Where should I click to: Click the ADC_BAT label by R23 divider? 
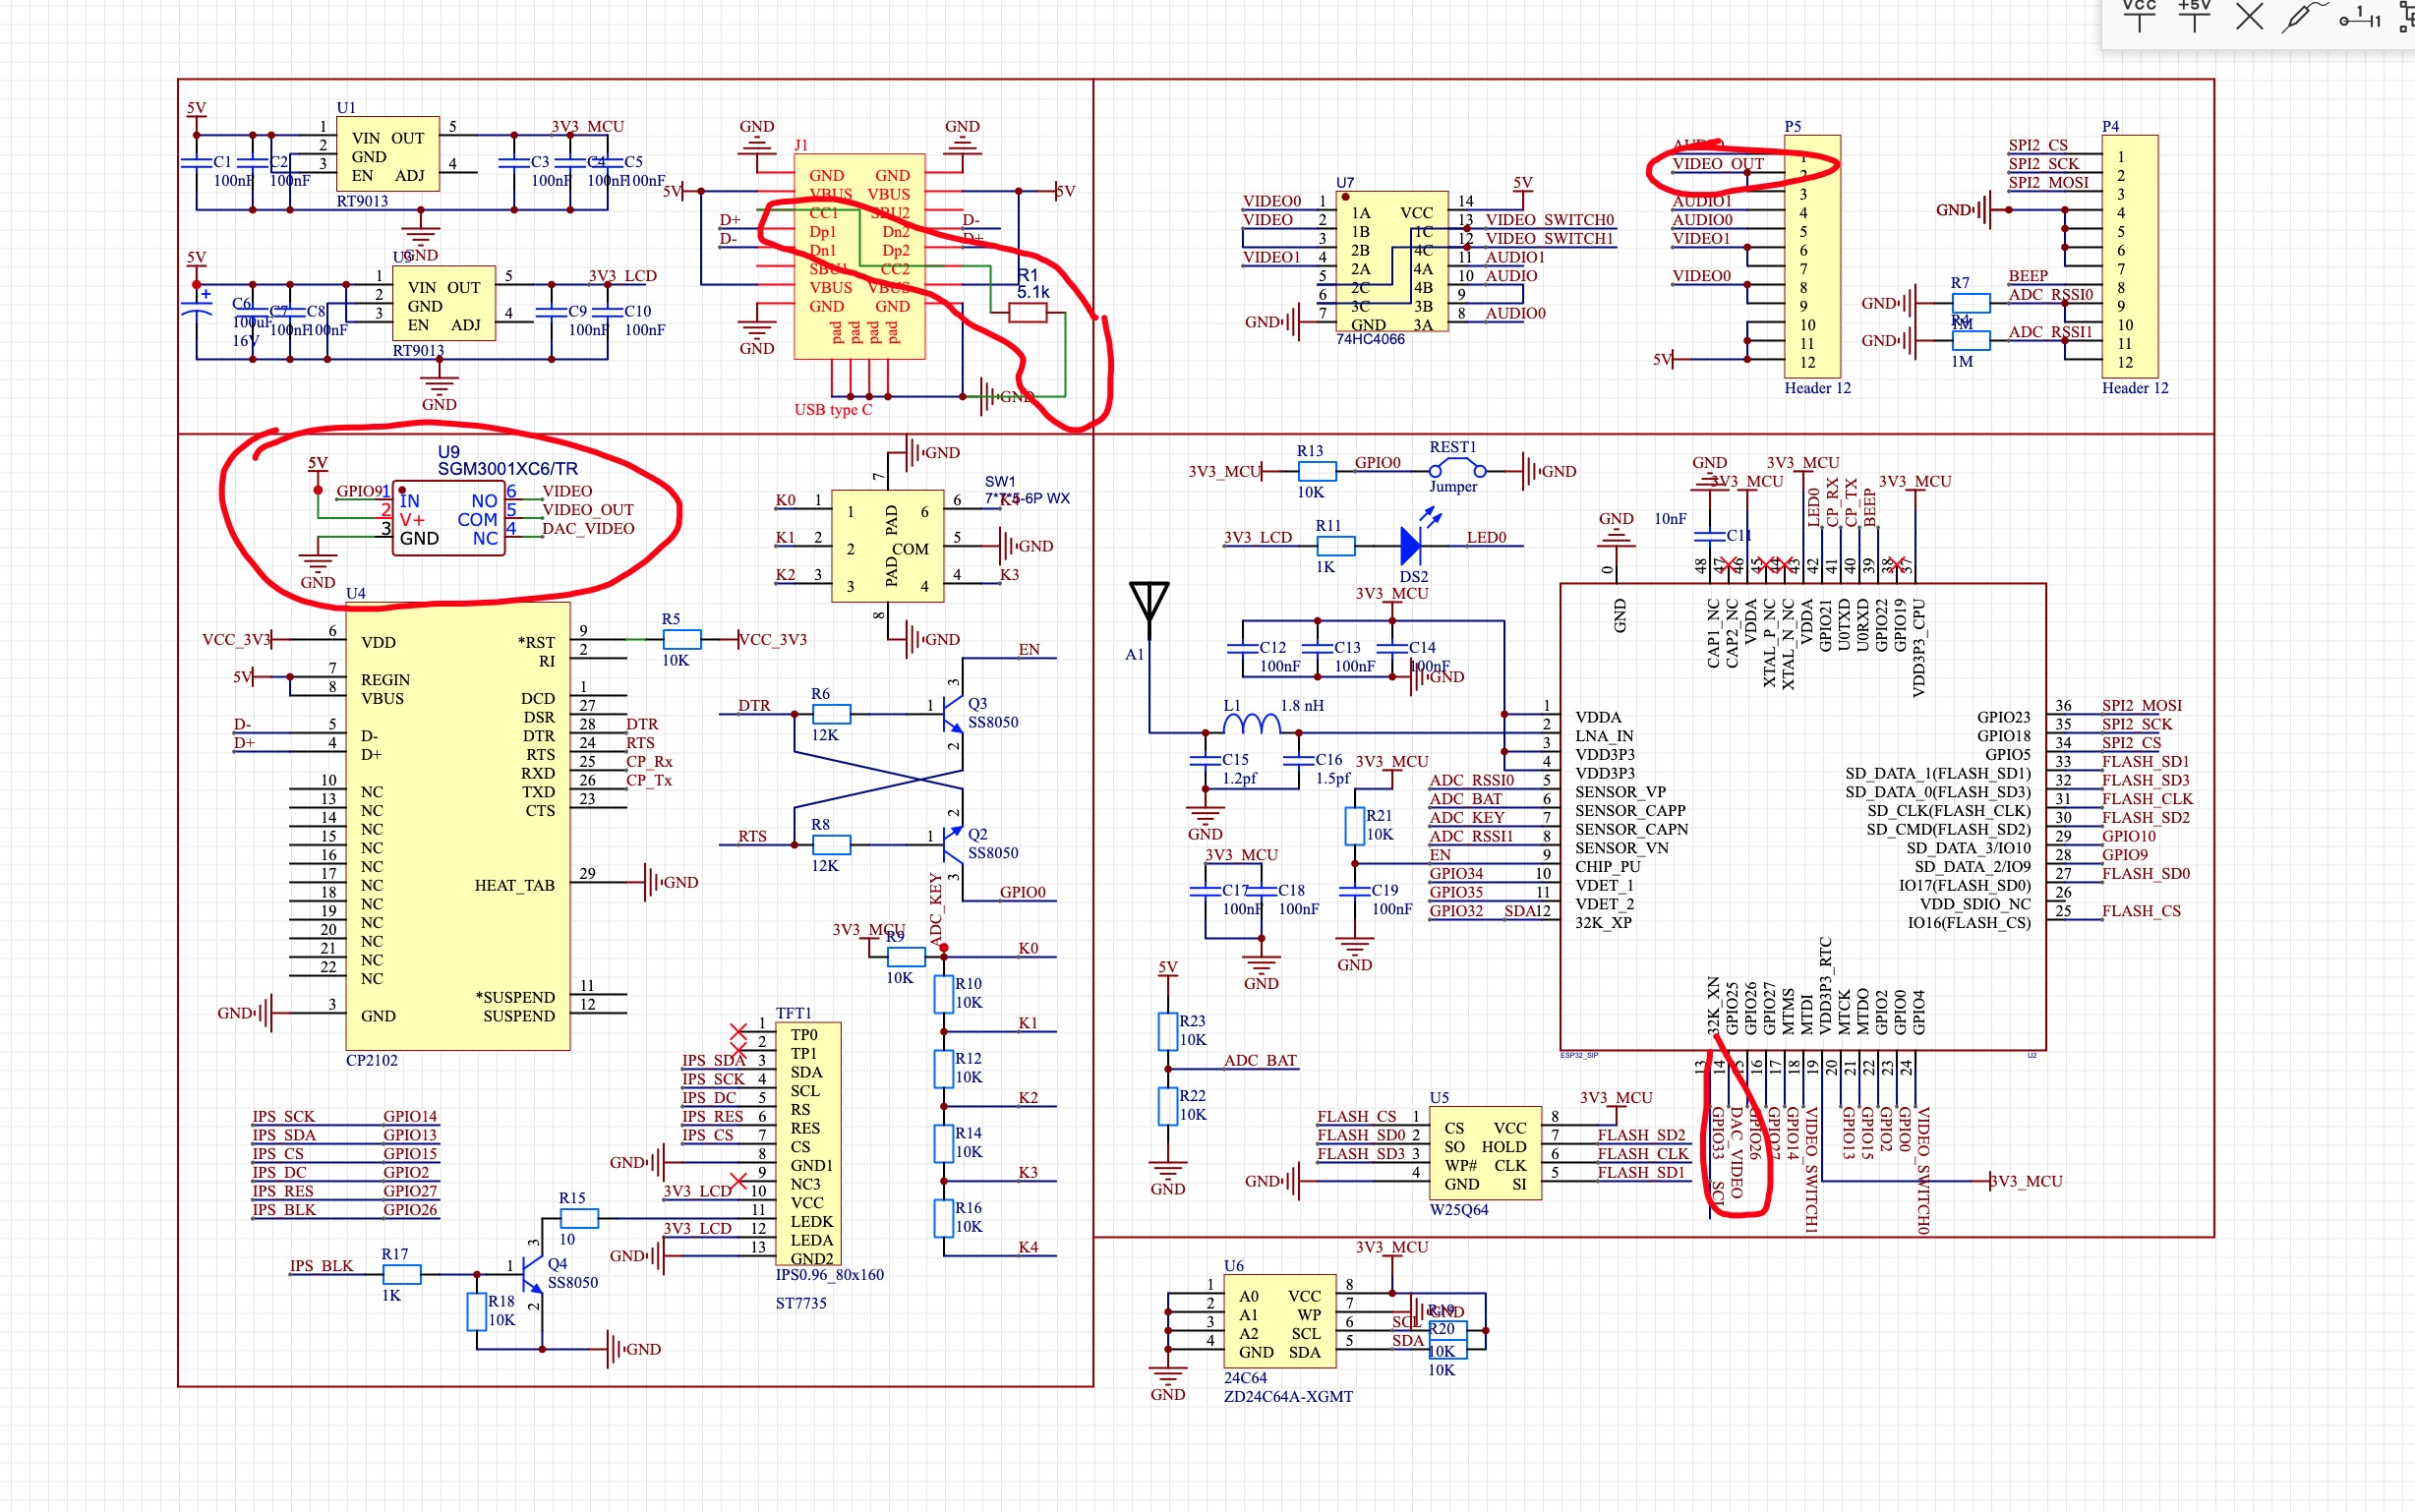tap(1260, 1061)
